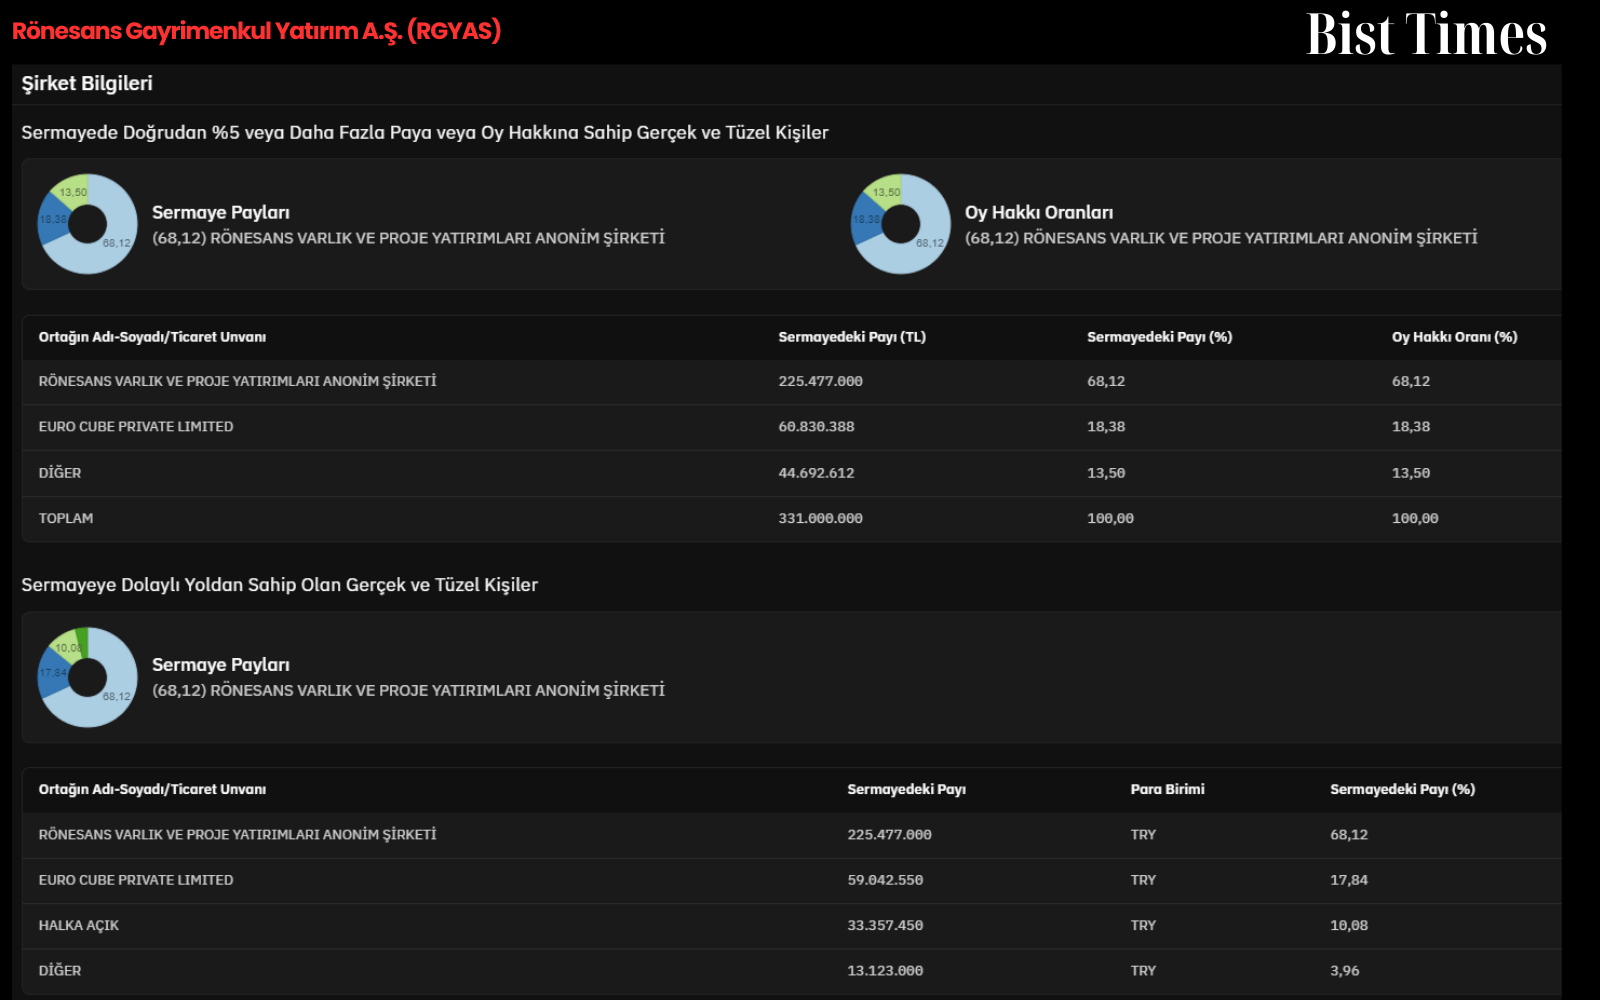1600x1000 pixels.
Task: Click the Oy Hakkı Oranı (%) column header
Action: [x=1455, y=337]
